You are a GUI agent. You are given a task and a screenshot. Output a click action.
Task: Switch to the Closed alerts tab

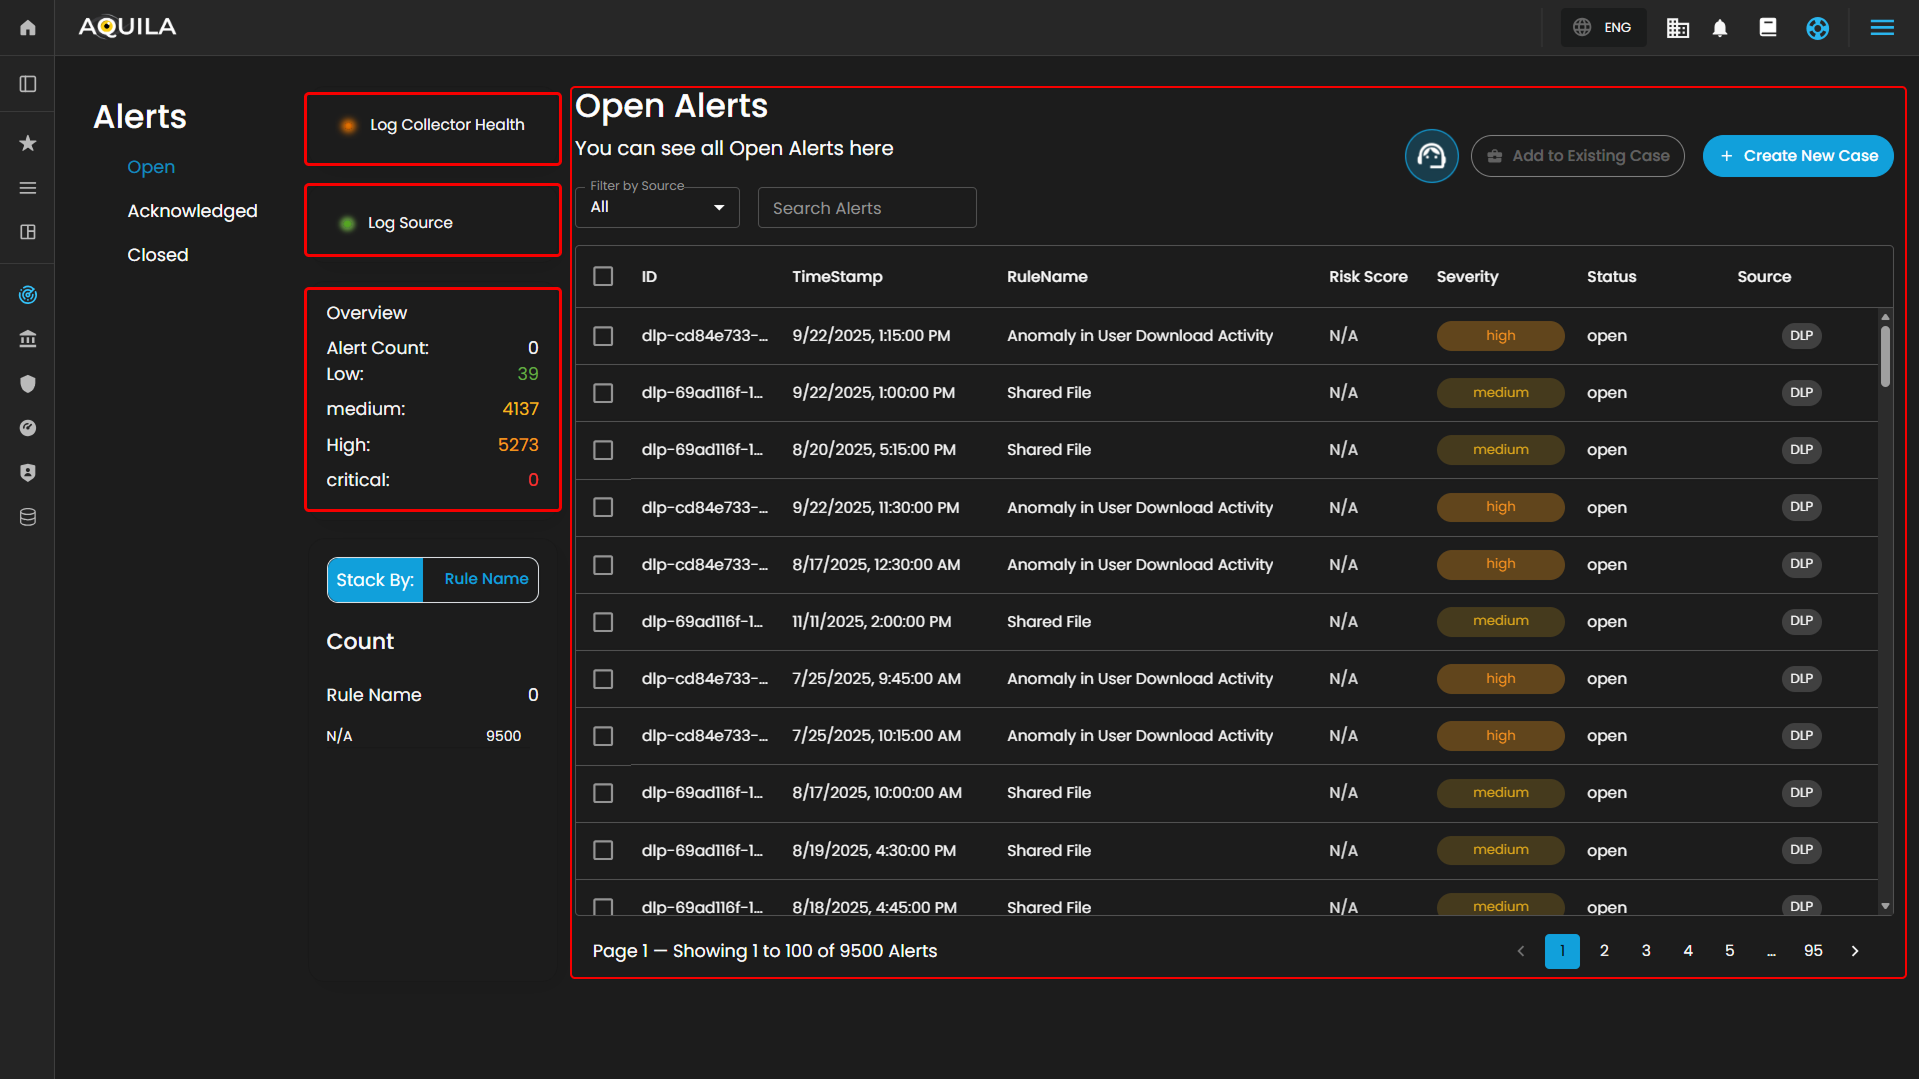pos(157,255)
